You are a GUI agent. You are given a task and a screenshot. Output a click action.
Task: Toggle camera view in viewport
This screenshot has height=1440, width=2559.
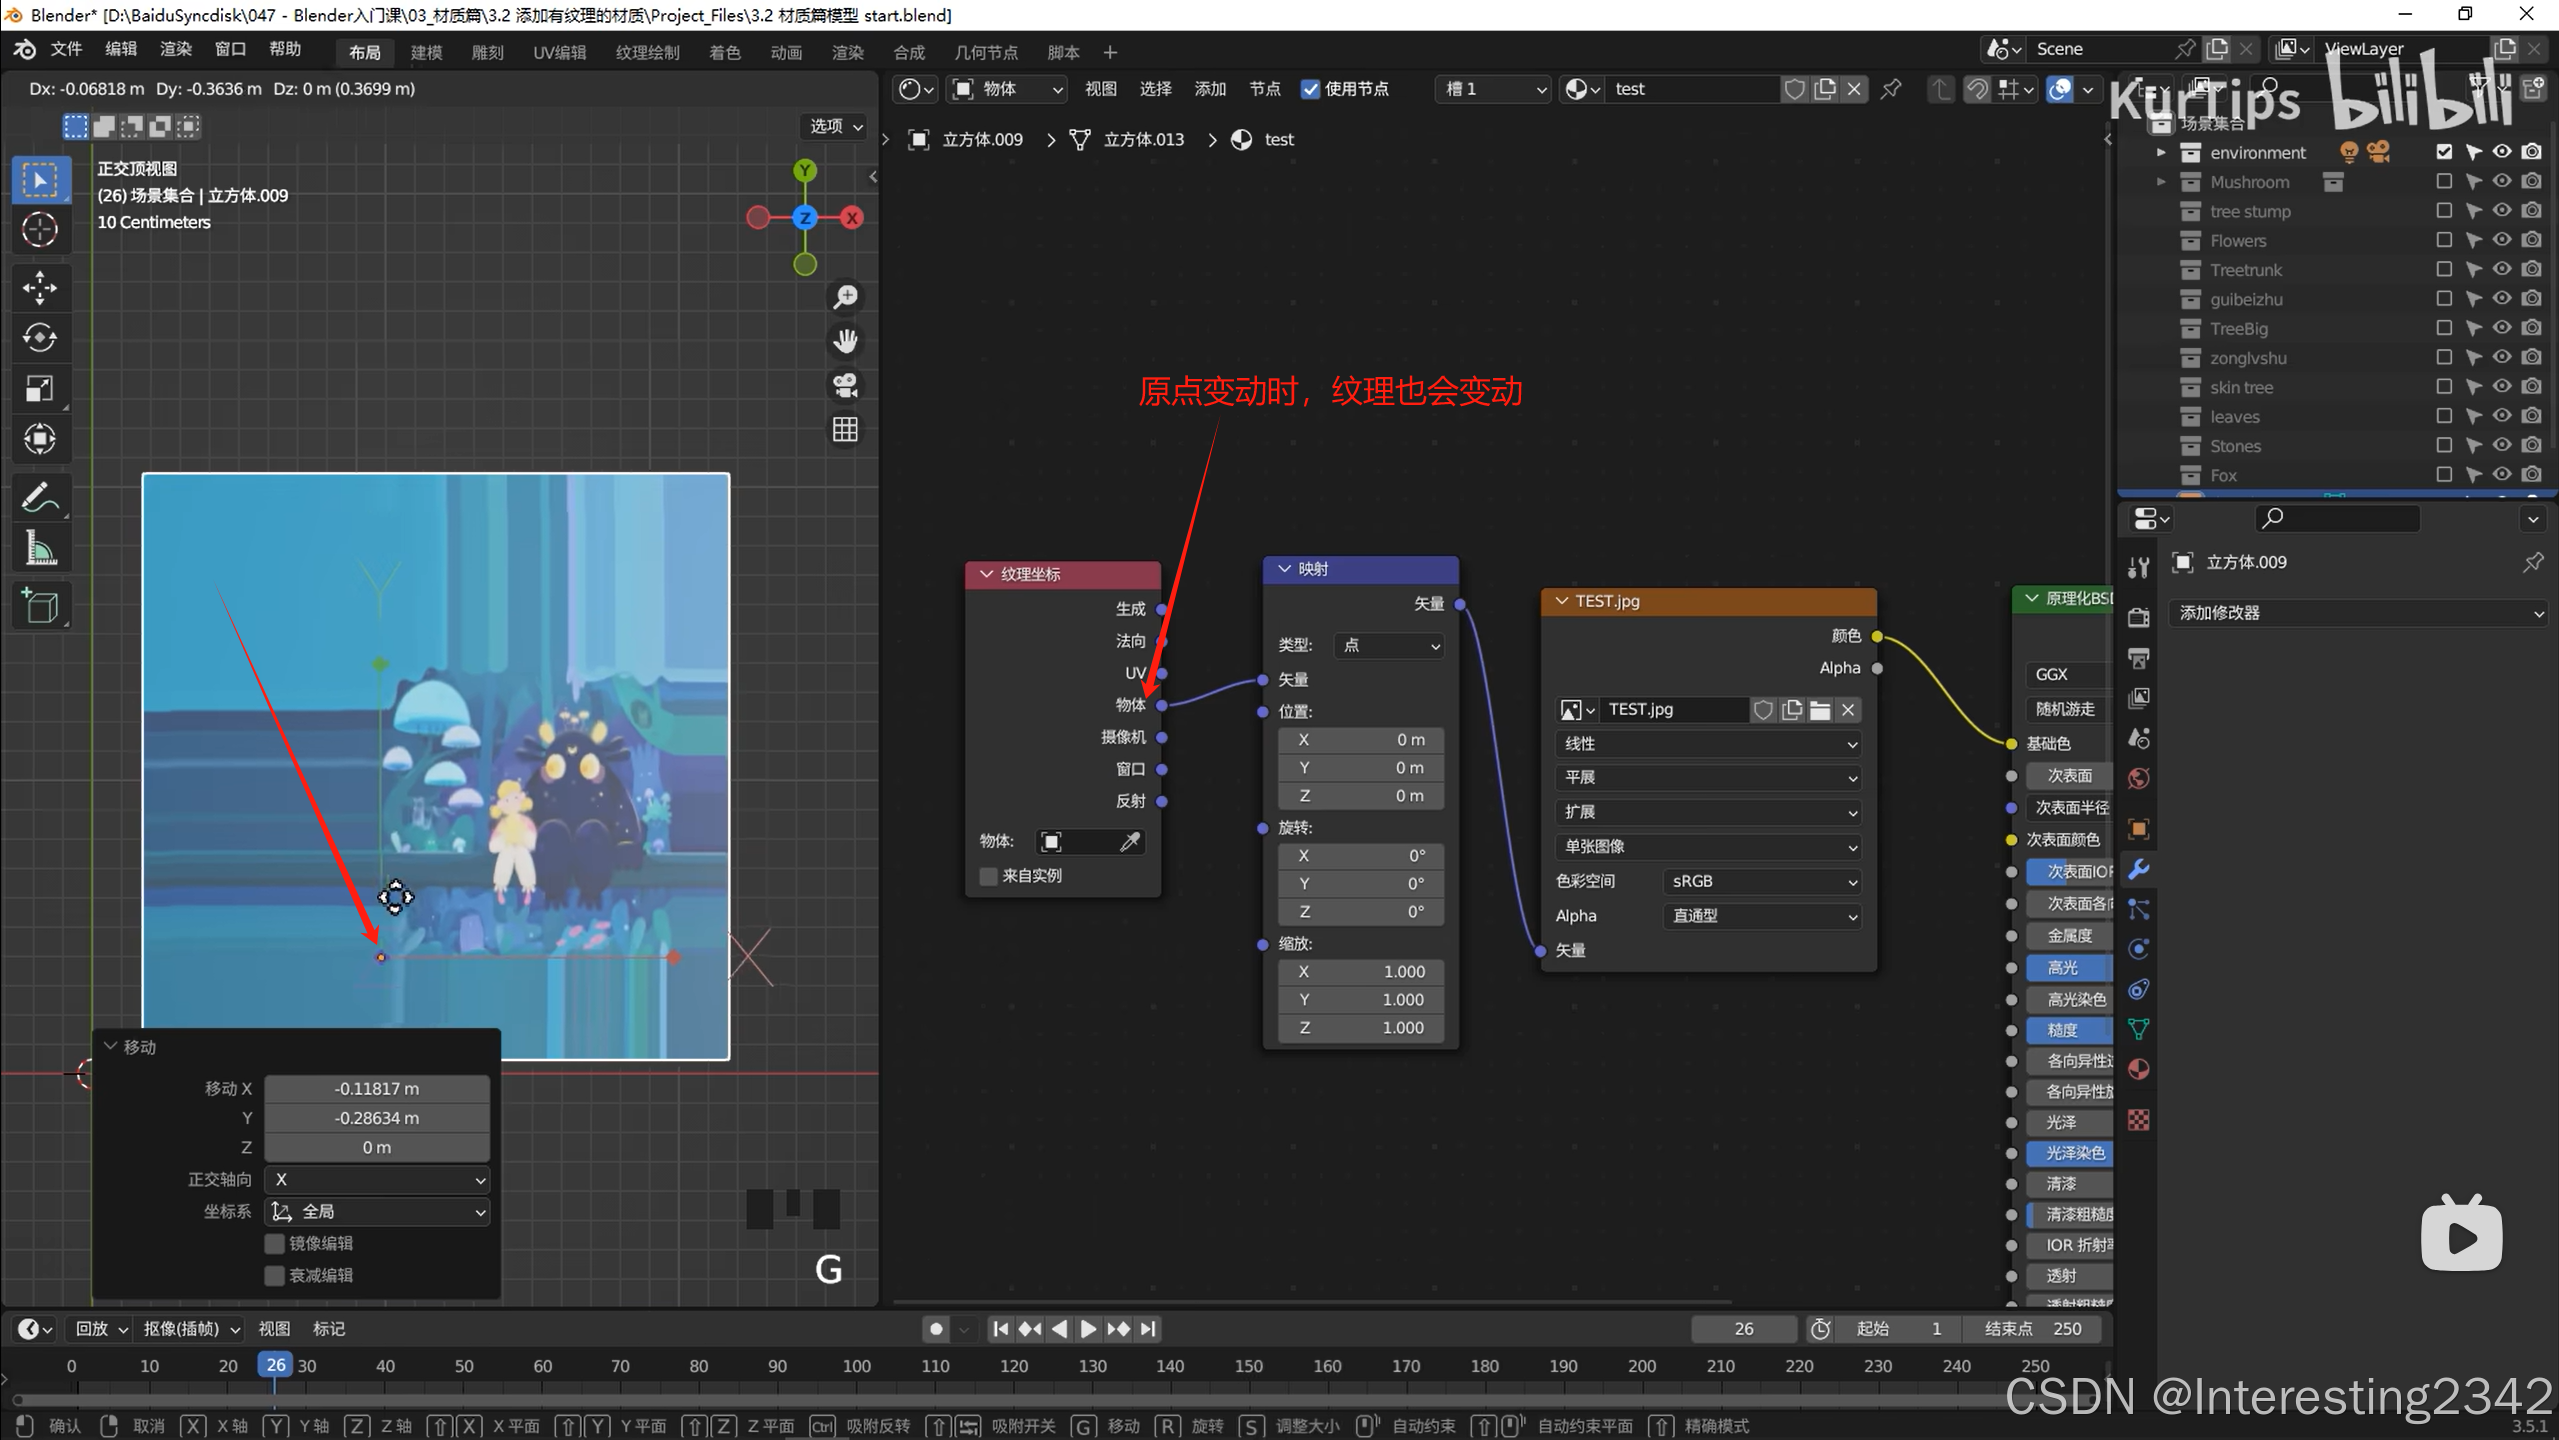tap(846, 386)
